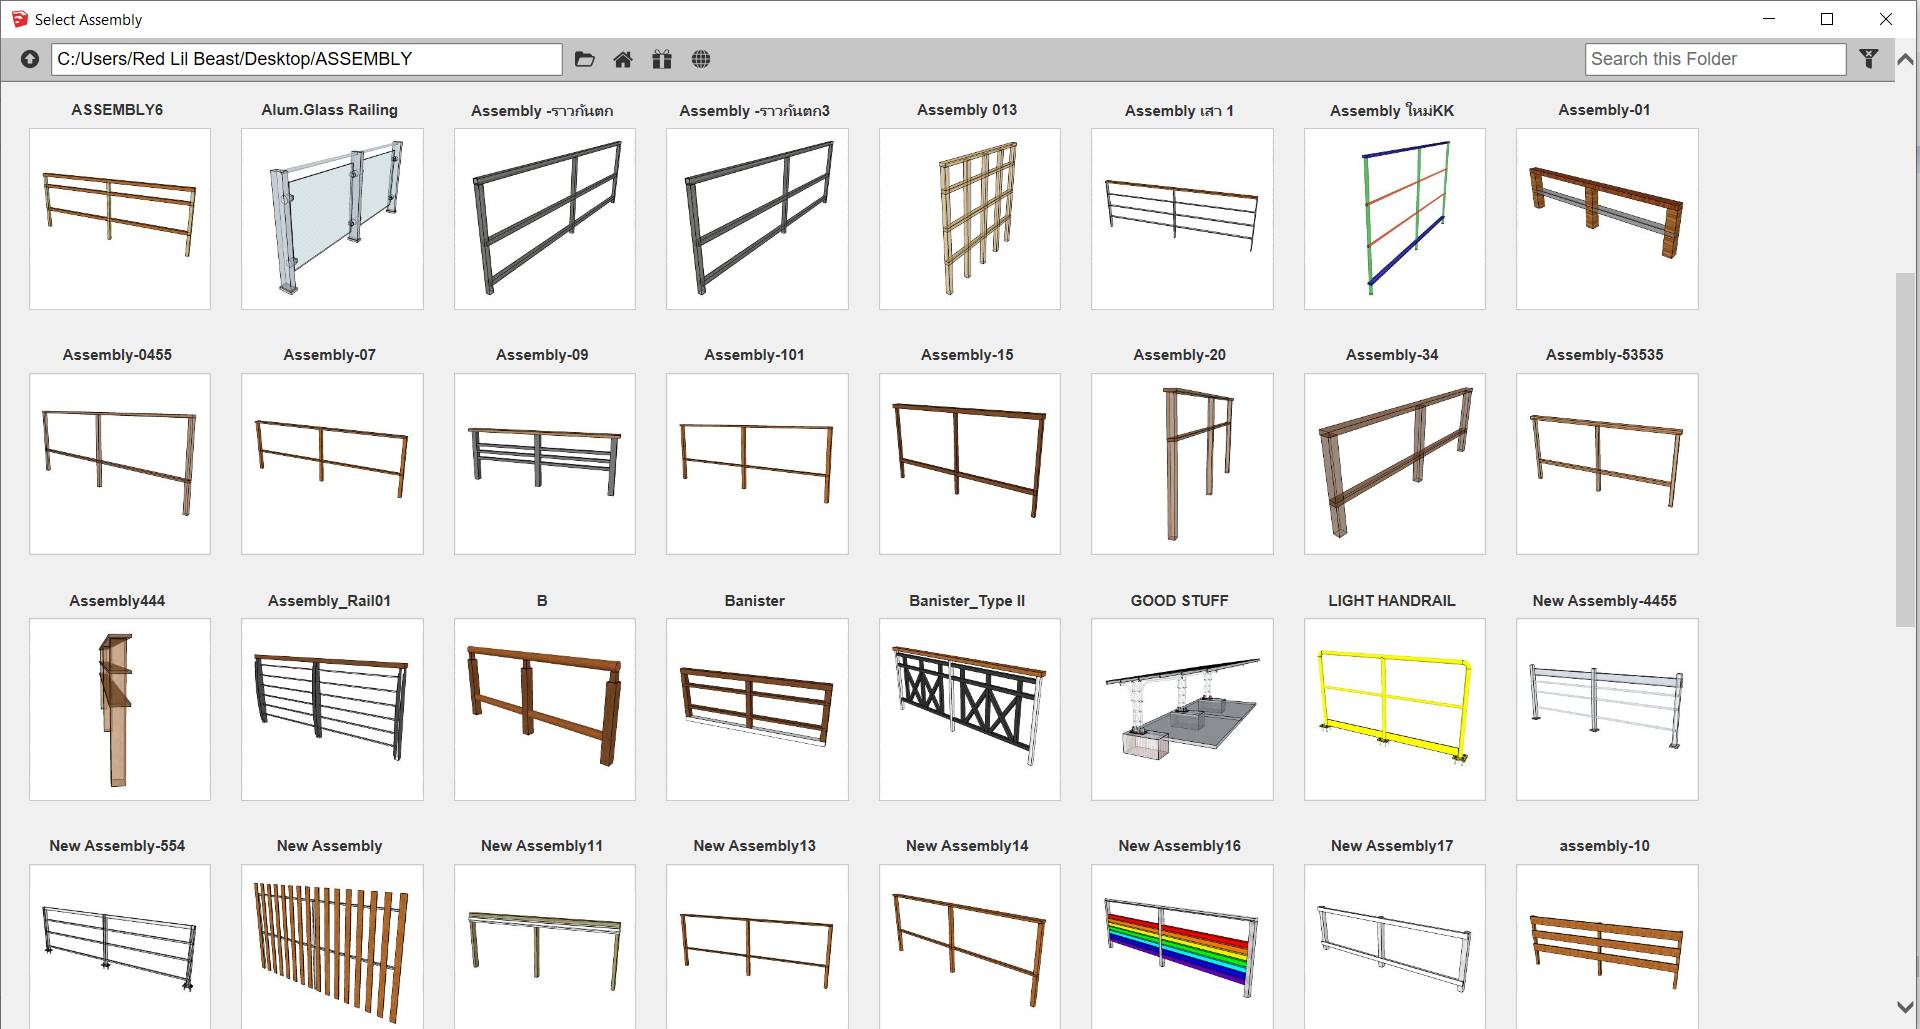
Task: Click the label of item B
Action: coord(542,601)
